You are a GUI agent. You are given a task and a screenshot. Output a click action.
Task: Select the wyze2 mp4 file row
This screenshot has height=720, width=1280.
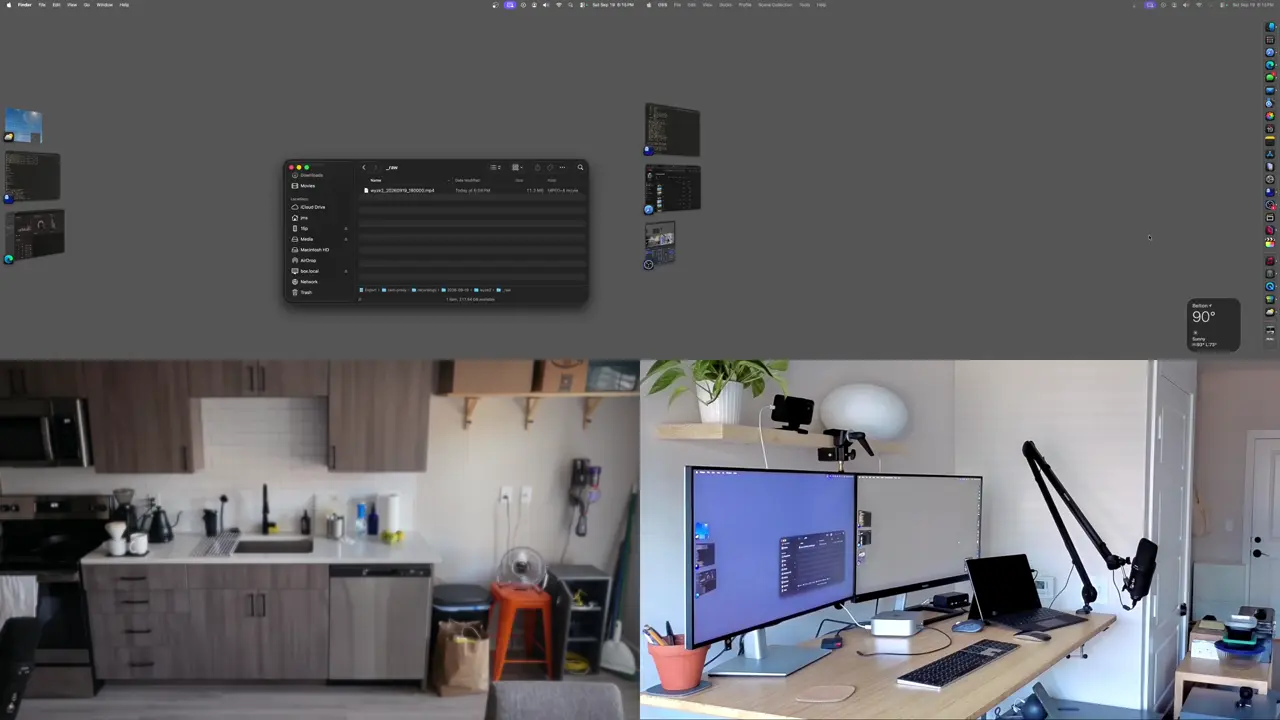[472, 190]
